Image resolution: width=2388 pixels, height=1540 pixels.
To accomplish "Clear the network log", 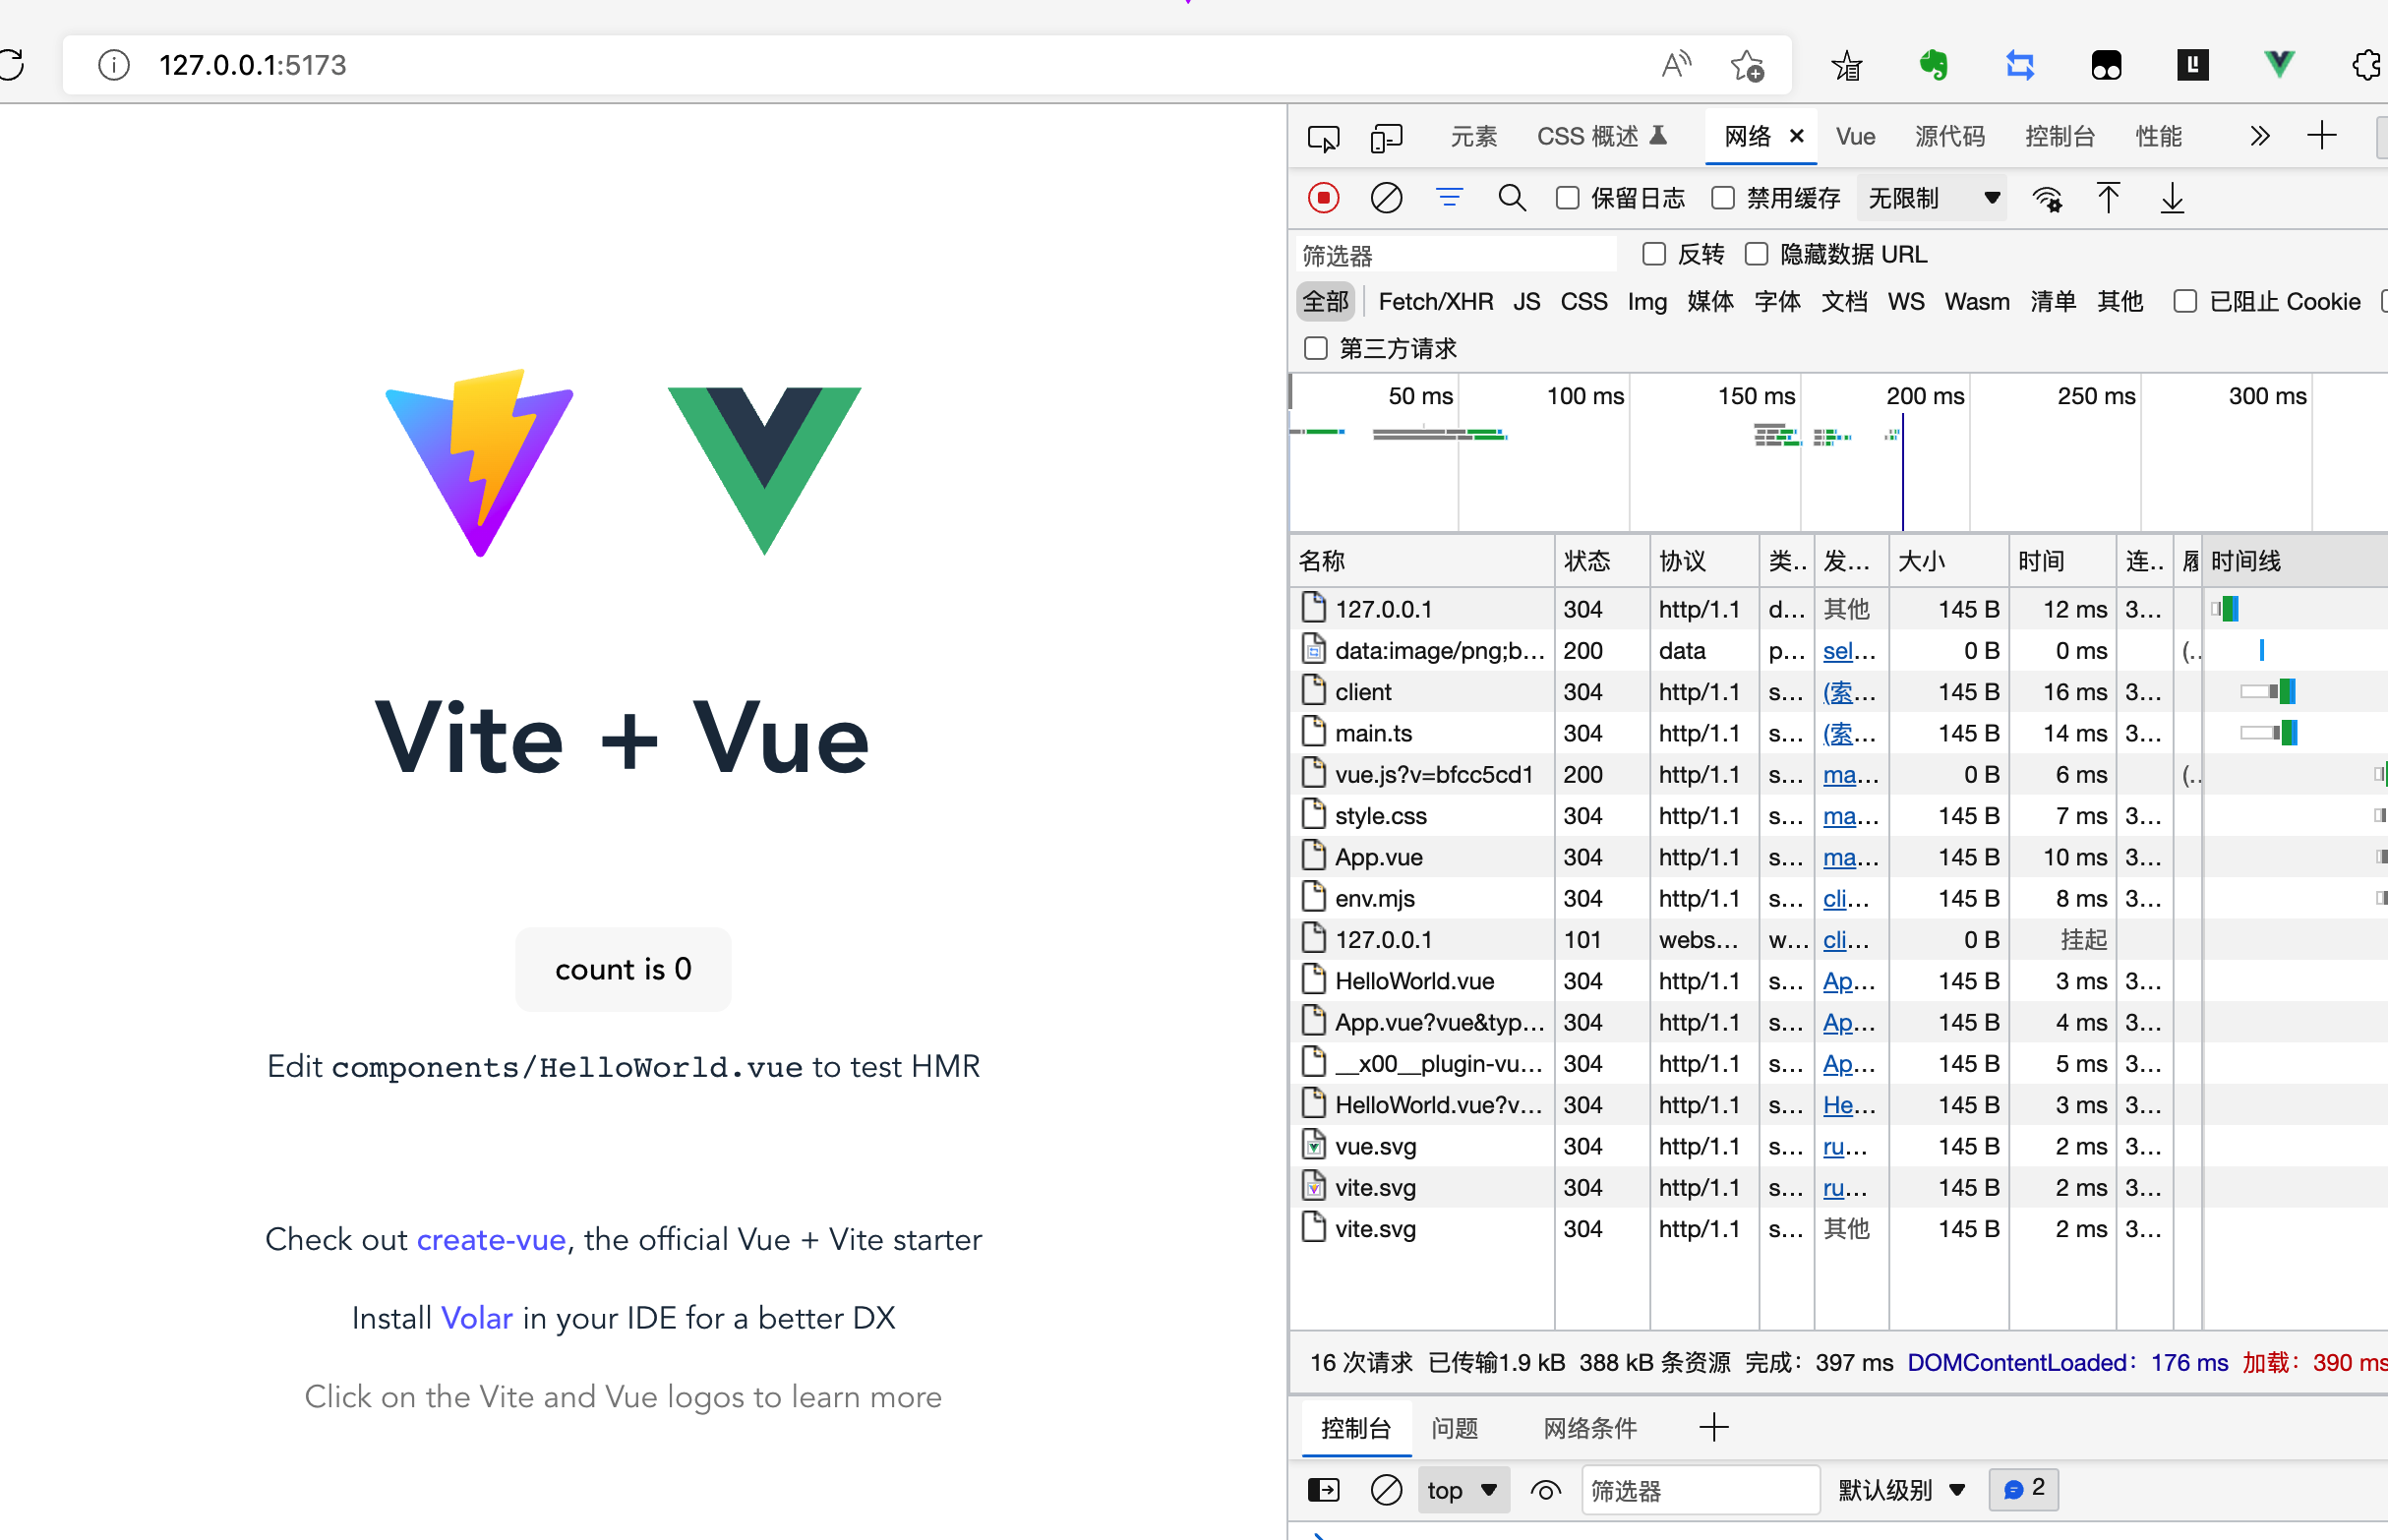I will point(1386,198).
